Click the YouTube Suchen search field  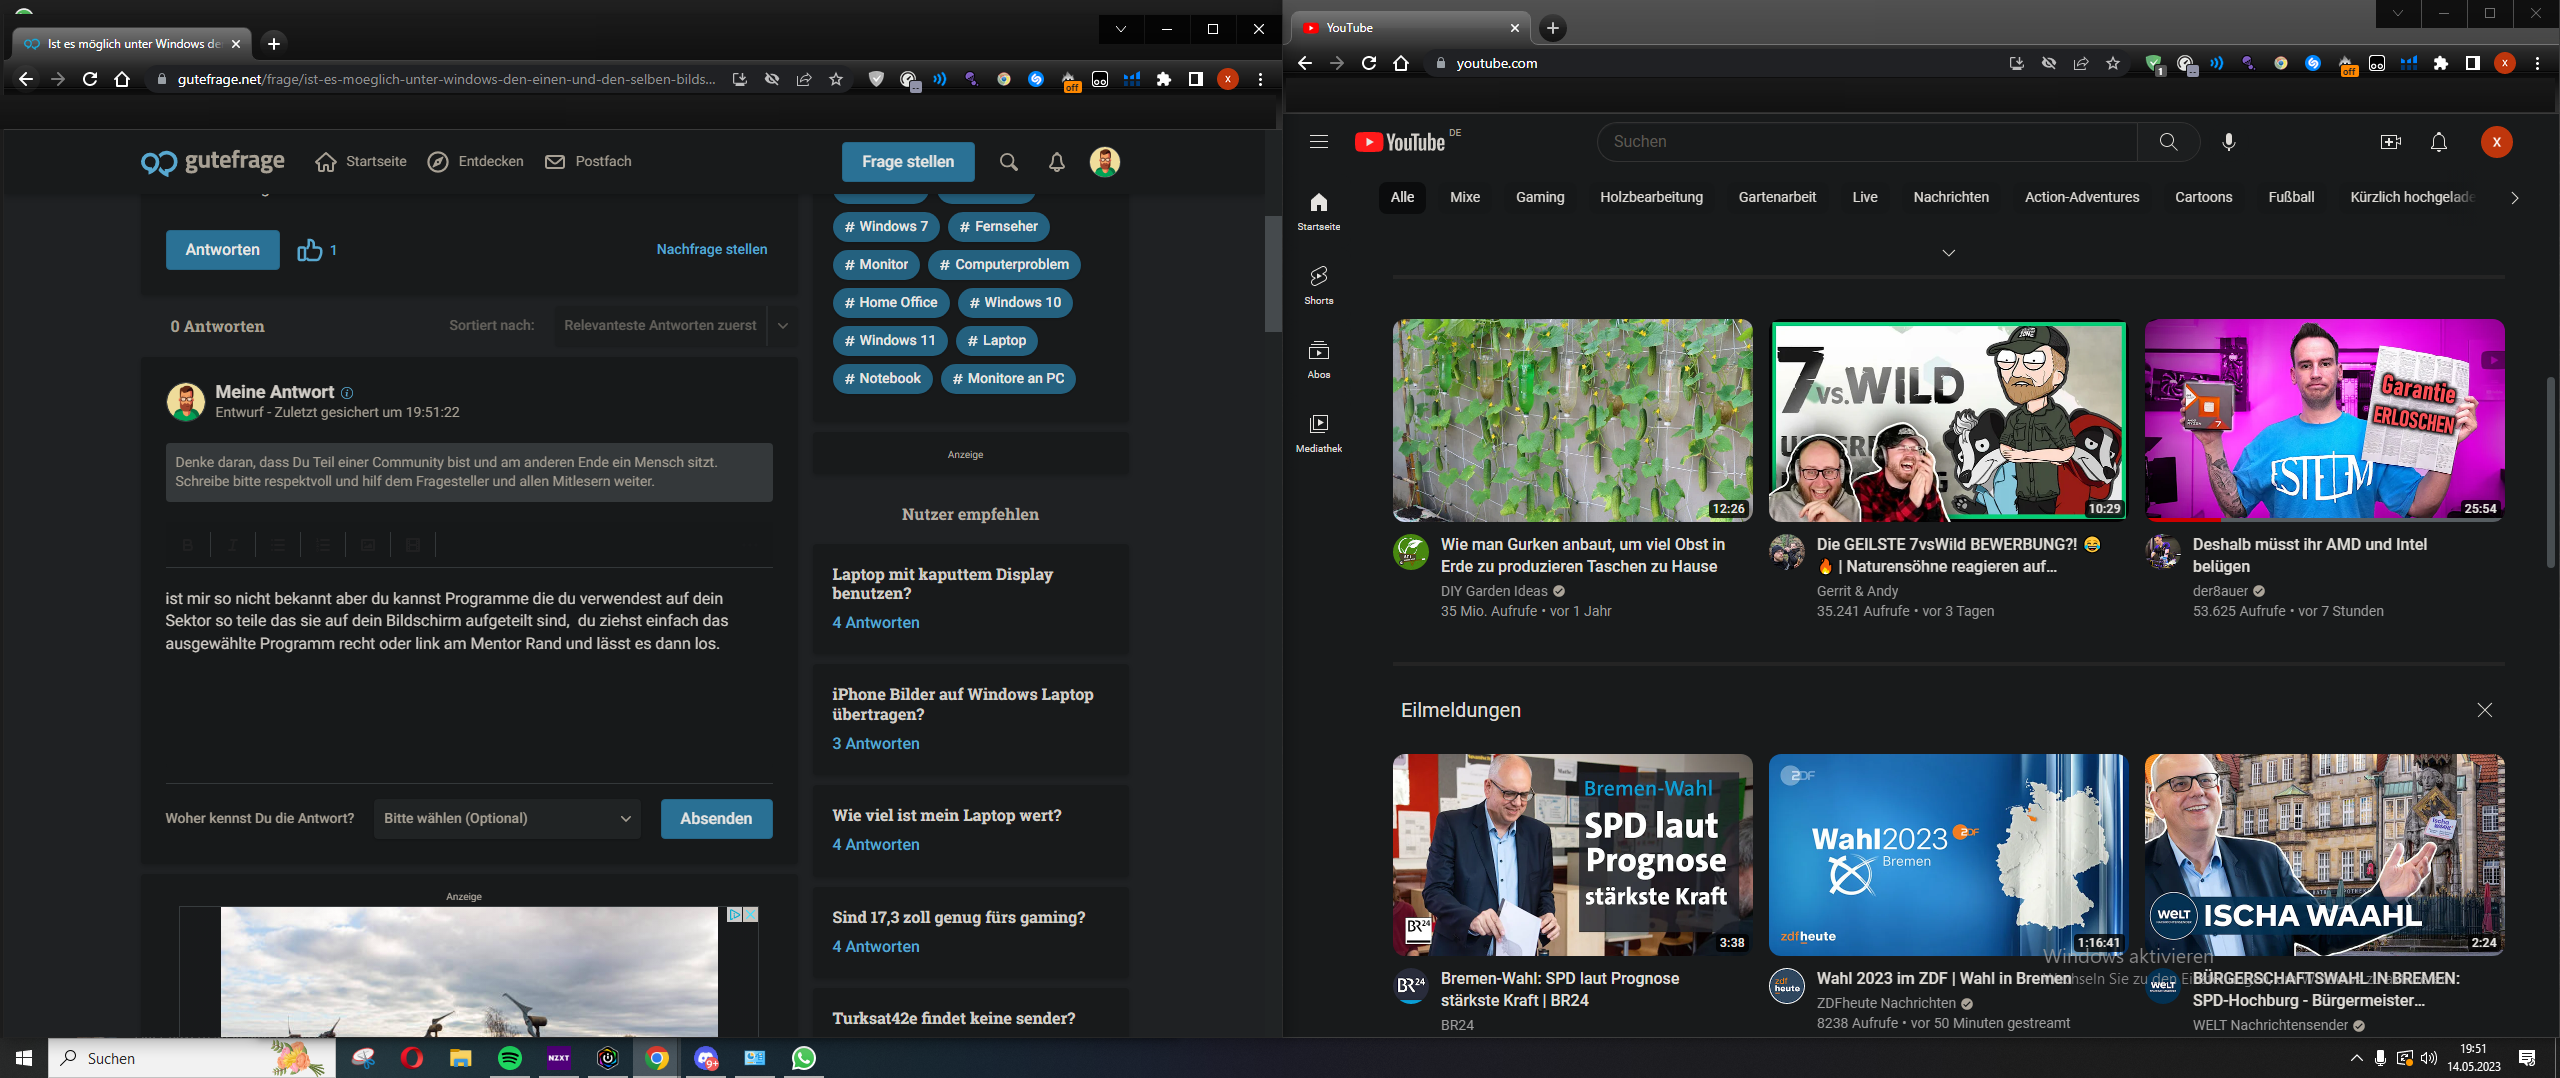click(1866, 142)
